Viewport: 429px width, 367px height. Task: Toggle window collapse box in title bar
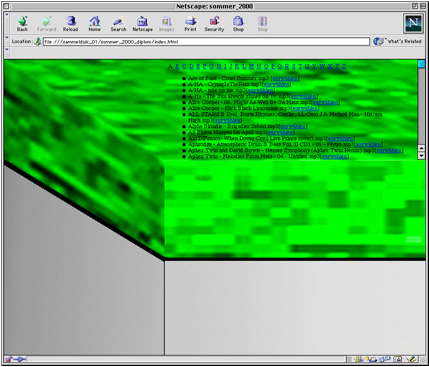(x=421, y=6)
